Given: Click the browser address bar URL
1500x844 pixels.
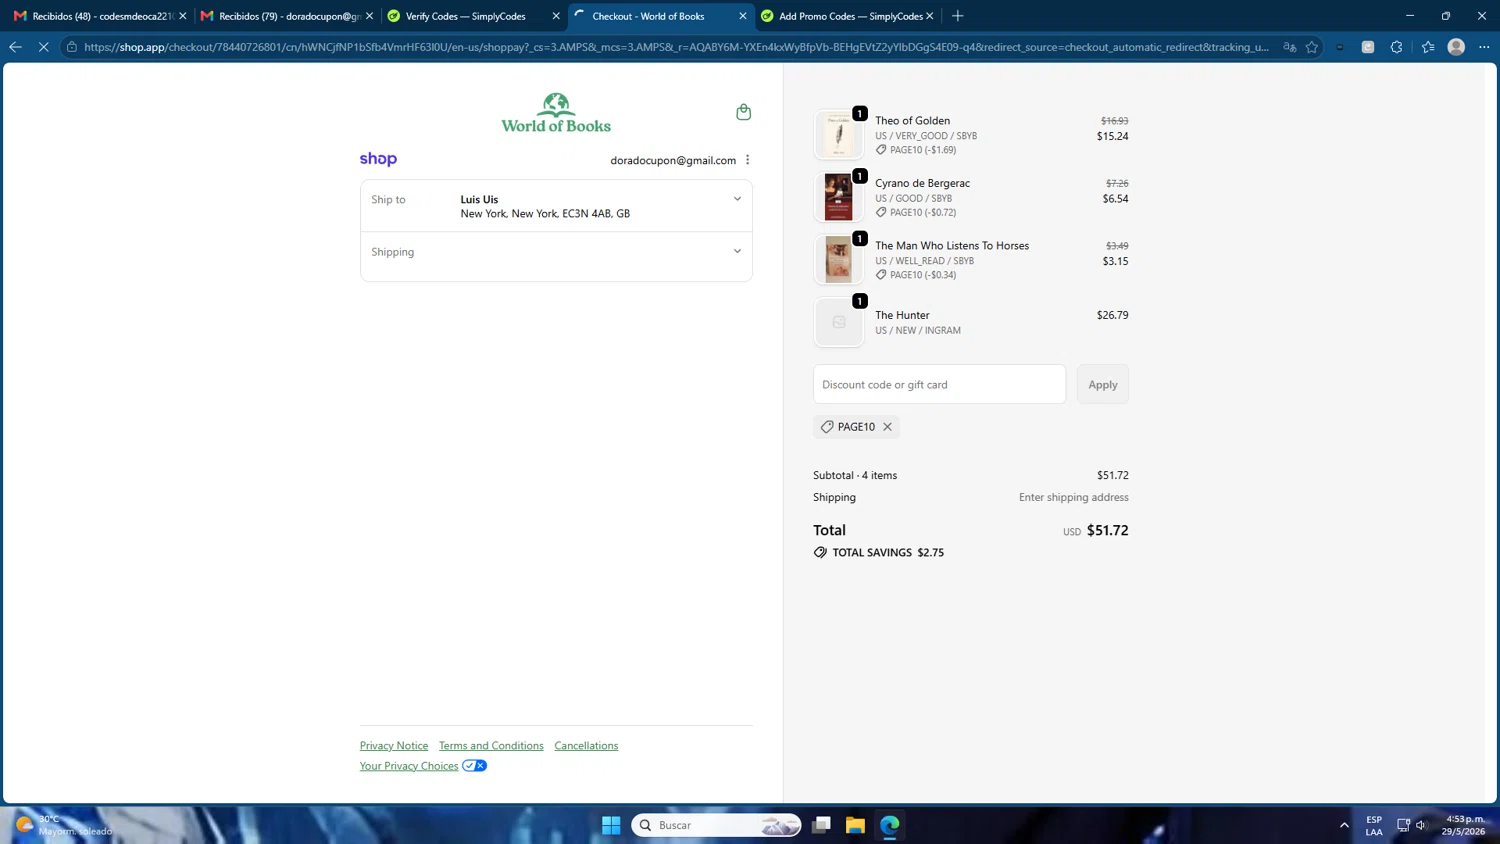Looking at the screenshot, I should 676,47.
